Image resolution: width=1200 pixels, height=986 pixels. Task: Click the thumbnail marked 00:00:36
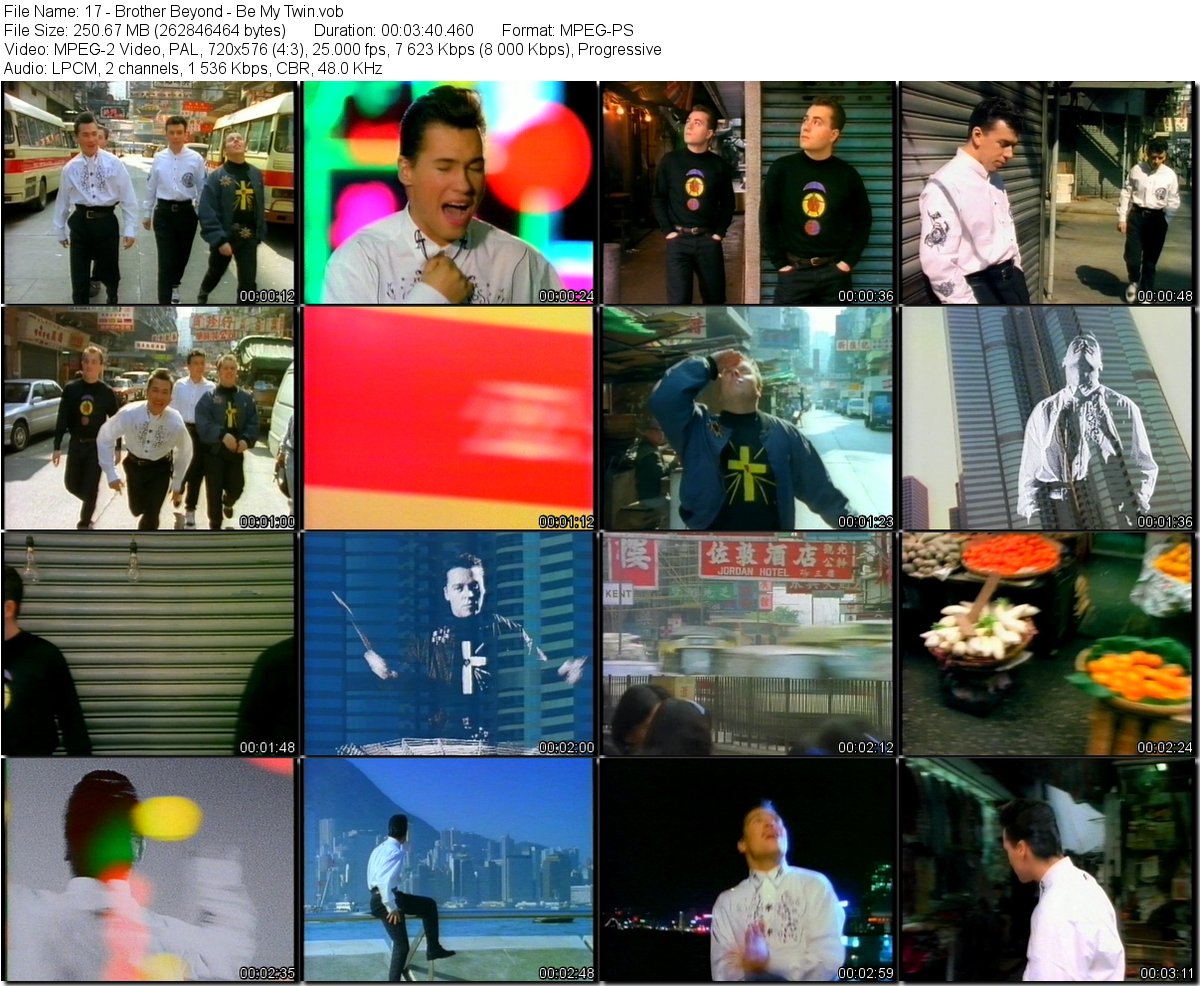pyautogui.click(x=748, y=193)
